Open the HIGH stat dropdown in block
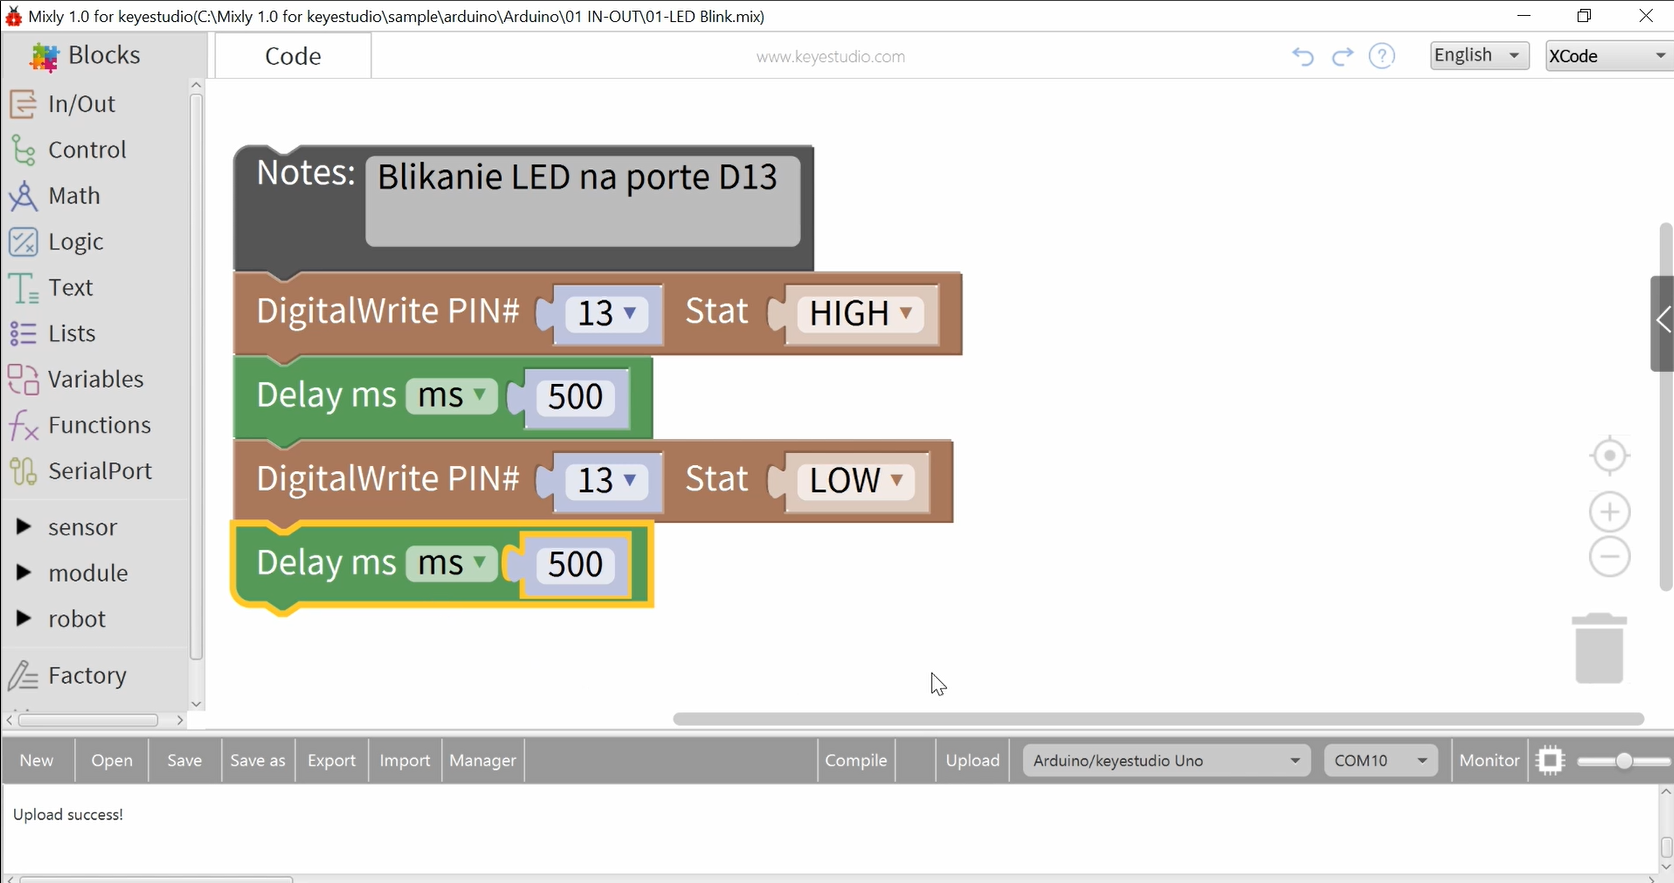 (861, 314)
